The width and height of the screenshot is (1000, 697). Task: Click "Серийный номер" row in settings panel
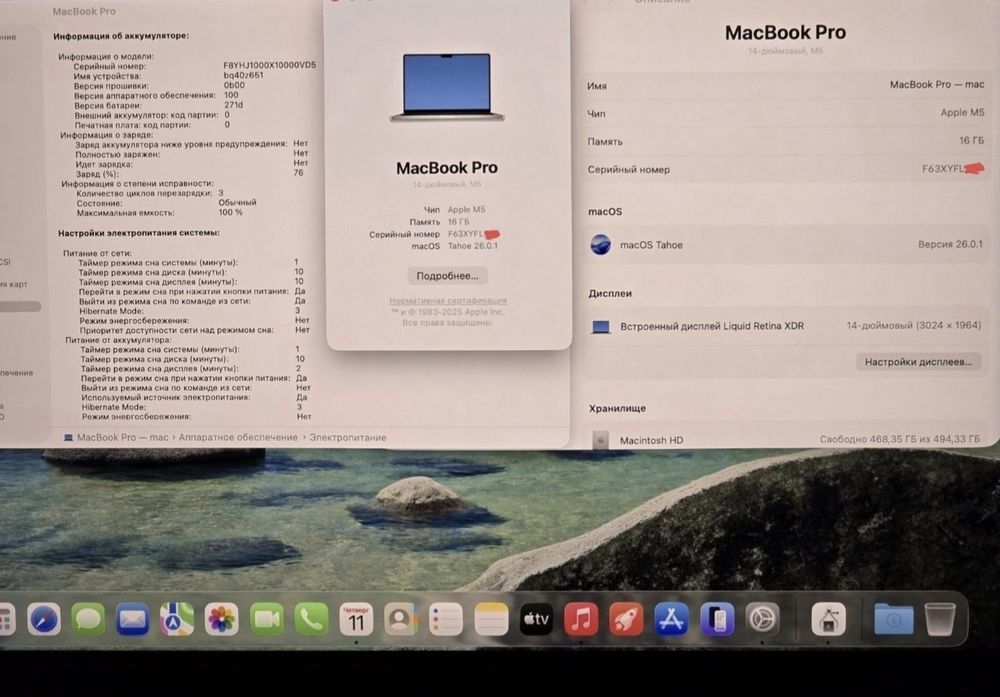[785, 169]
